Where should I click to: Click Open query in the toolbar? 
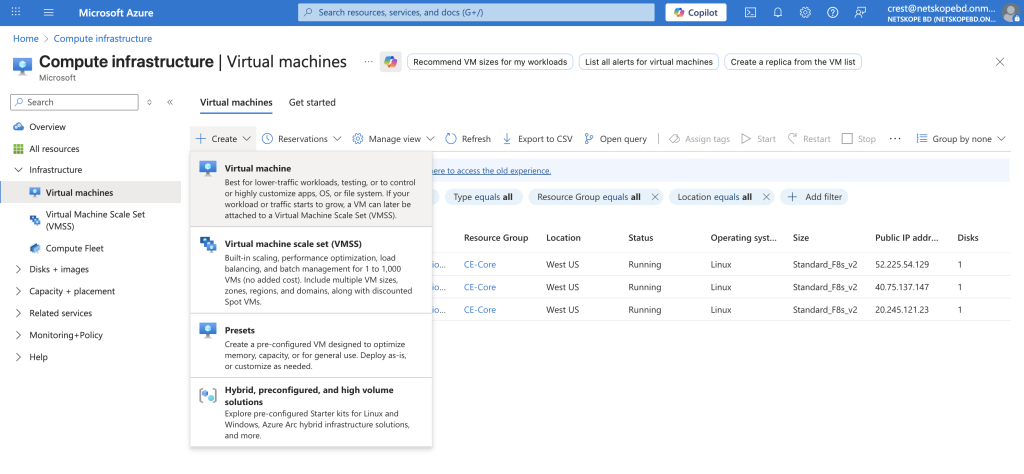point(615,138)
